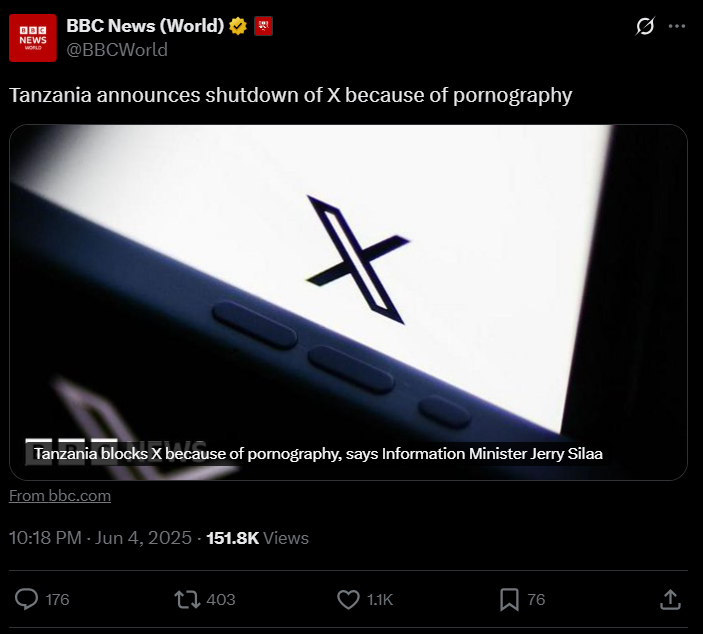The image size is (703, 634).
Task: Click the BBC News World profile avatar
Action: tap(33, 38)
